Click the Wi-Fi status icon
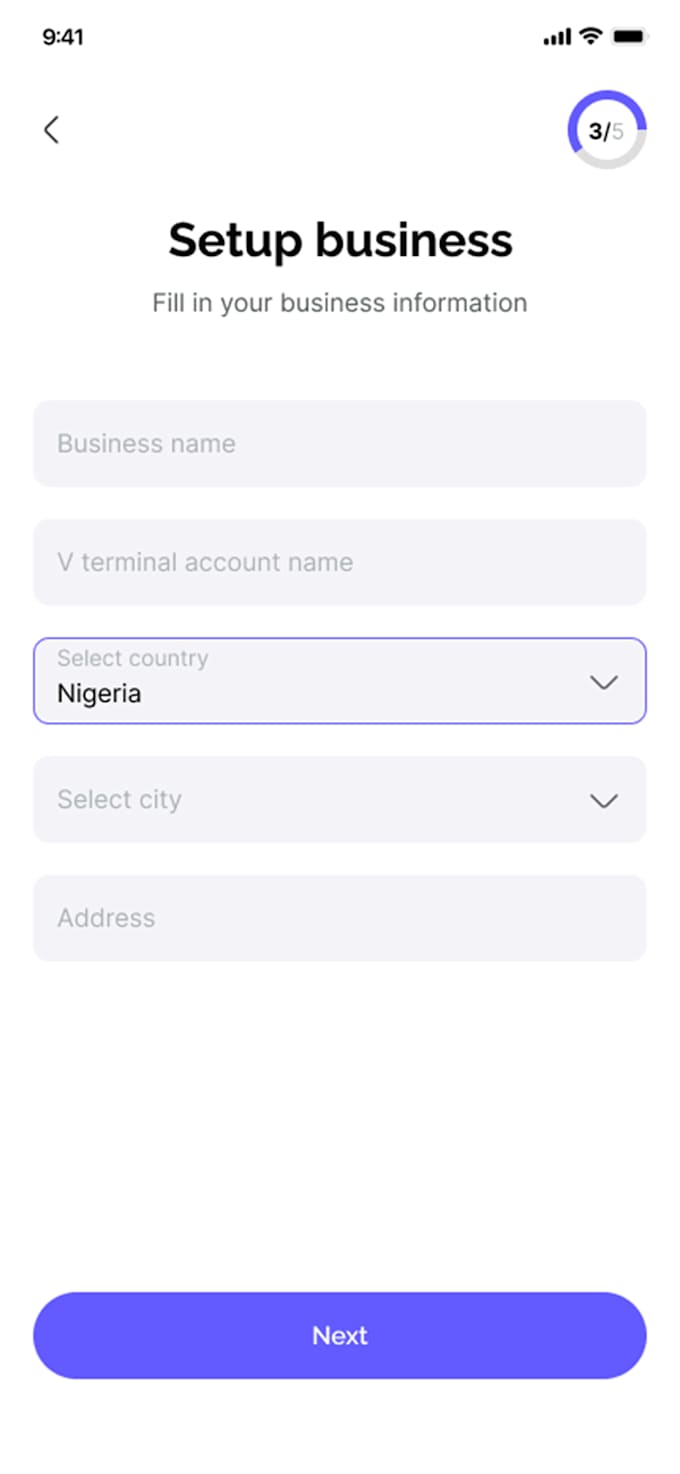This screenshot has height=1474, width=680. pyautogui.click(x=591, y=36)
